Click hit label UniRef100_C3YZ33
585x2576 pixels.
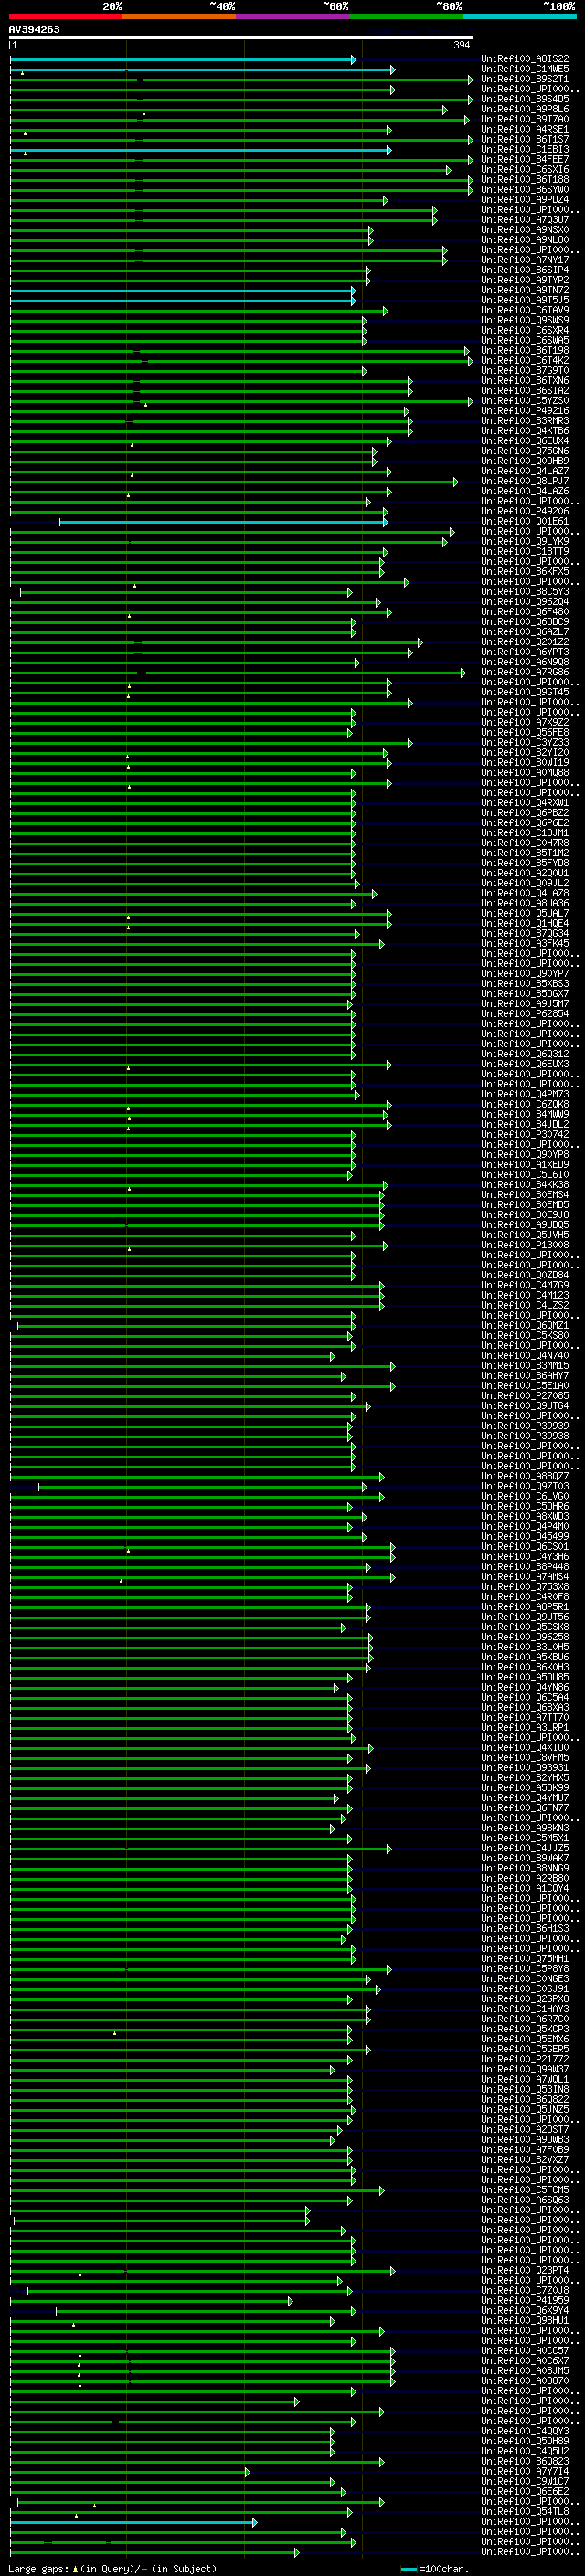coord(525,742)
